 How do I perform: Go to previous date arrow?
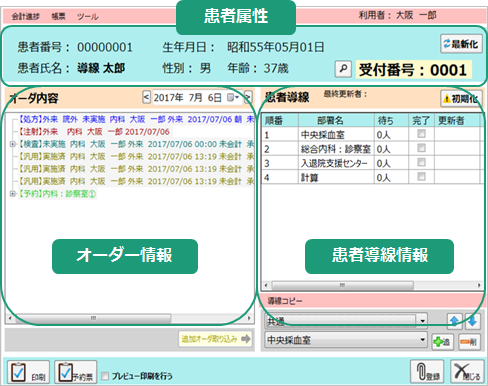[146, 97]
